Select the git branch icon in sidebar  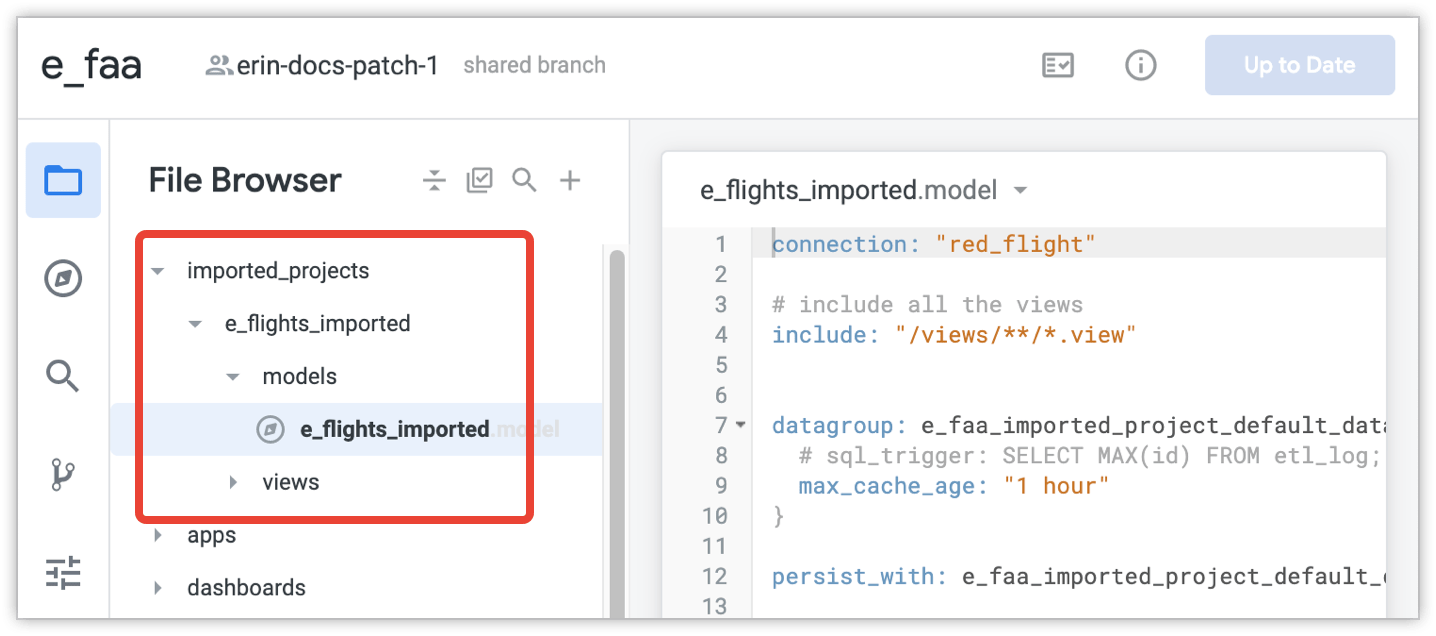(62, 472)
